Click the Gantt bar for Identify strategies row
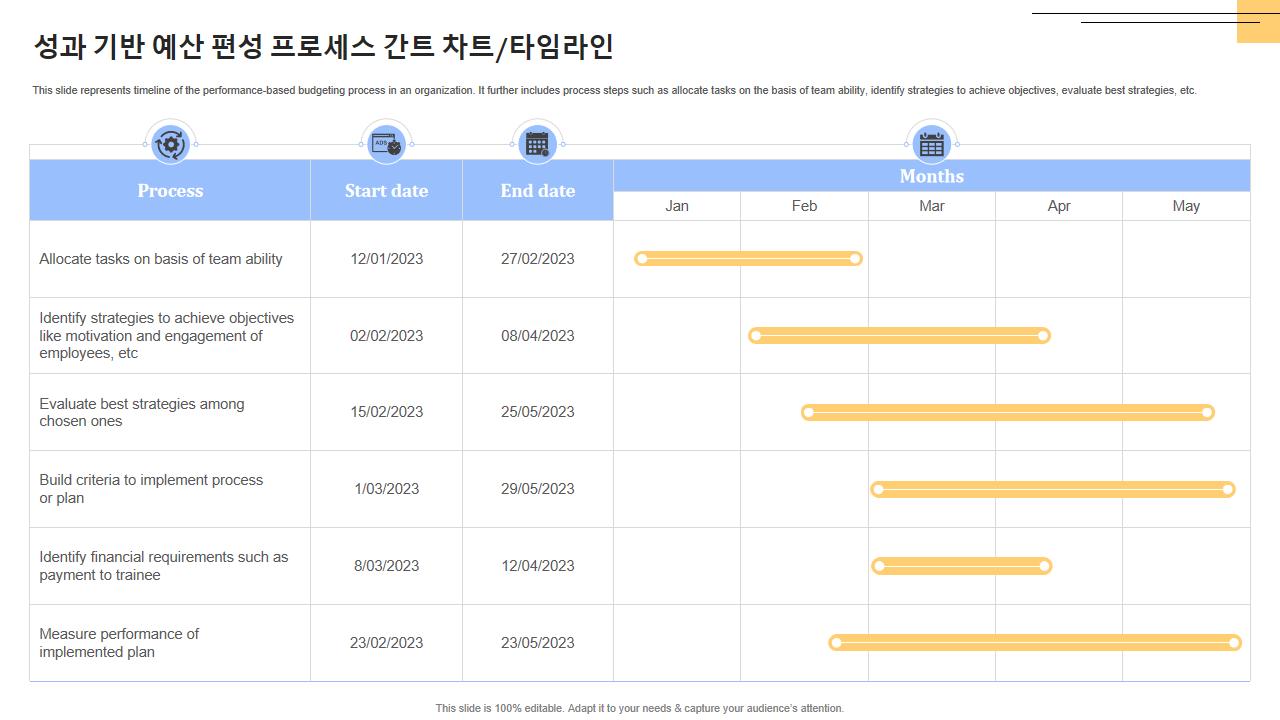This screenshot has height=720, width=1280. click(900, 336)
